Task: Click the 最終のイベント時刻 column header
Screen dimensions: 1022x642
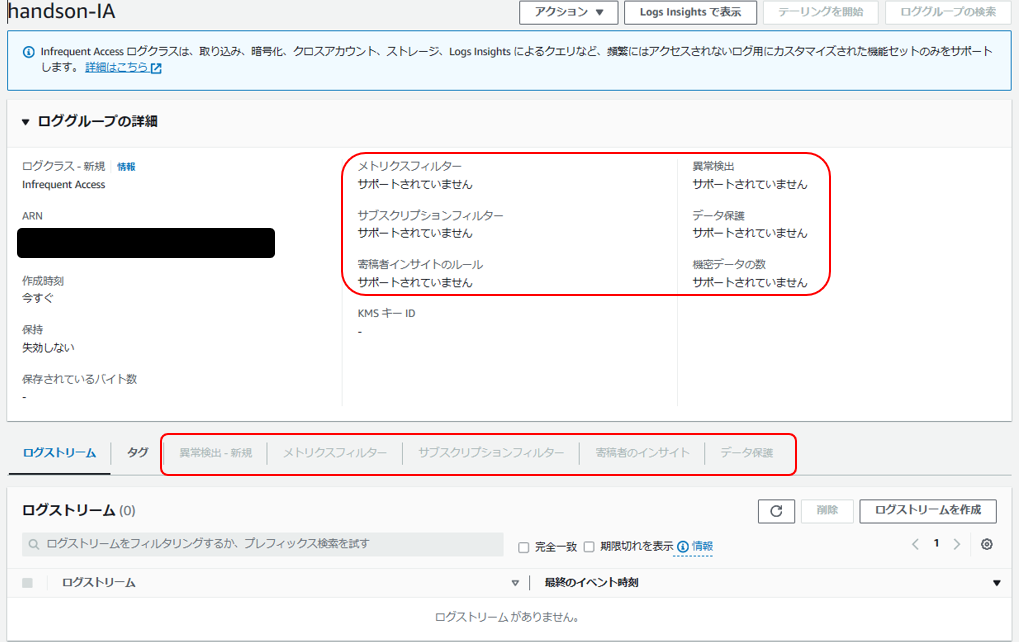Action: click(591, 583)
